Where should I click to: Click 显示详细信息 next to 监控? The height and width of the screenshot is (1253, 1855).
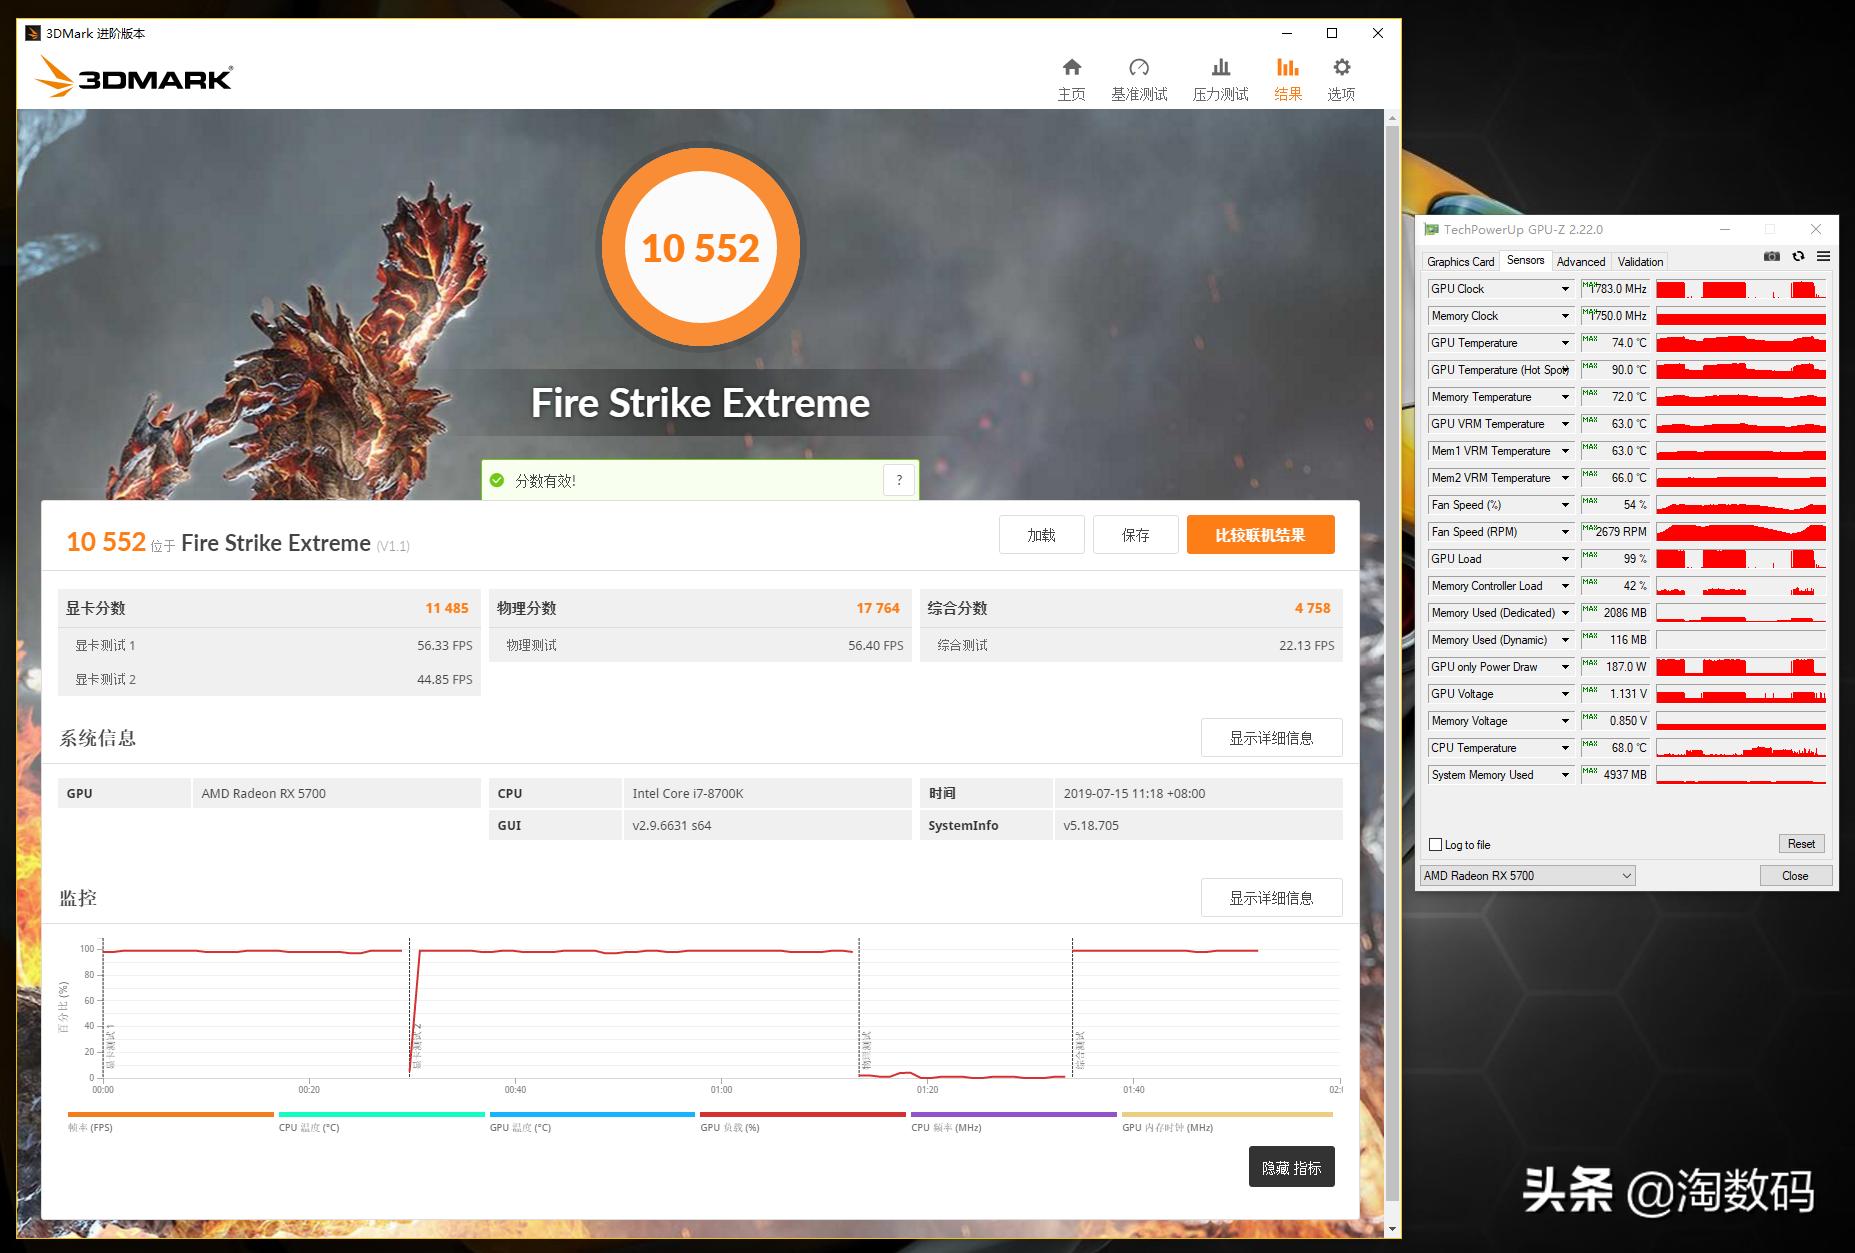[1271, 898]
